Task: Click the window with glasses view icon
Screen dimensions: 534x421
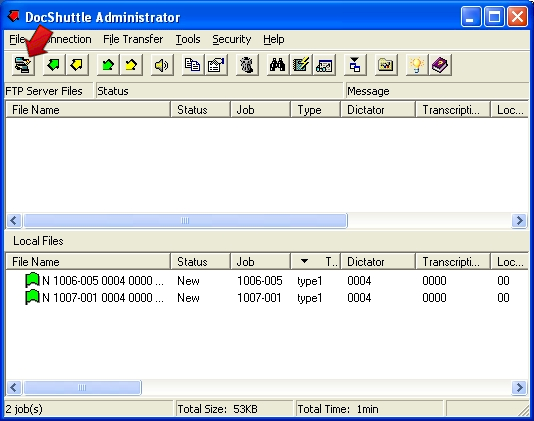Action: [324, 65]
